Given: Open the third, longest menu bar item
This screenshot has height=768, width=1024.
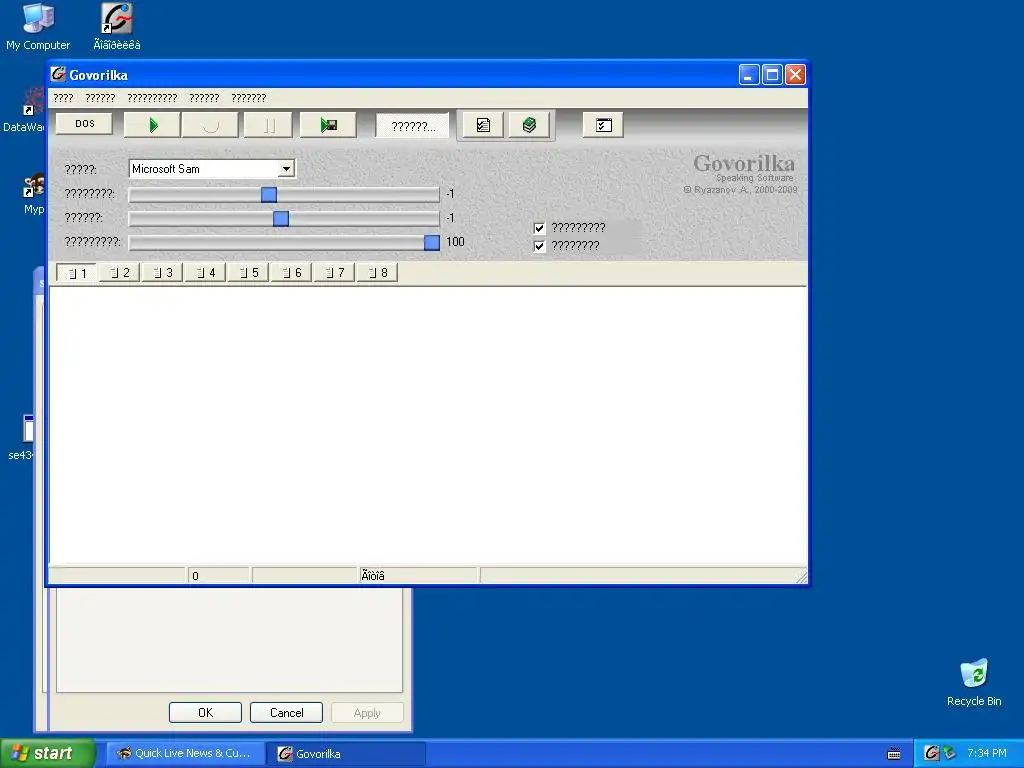Looking at the screenshot, I should tap(152, 98).
